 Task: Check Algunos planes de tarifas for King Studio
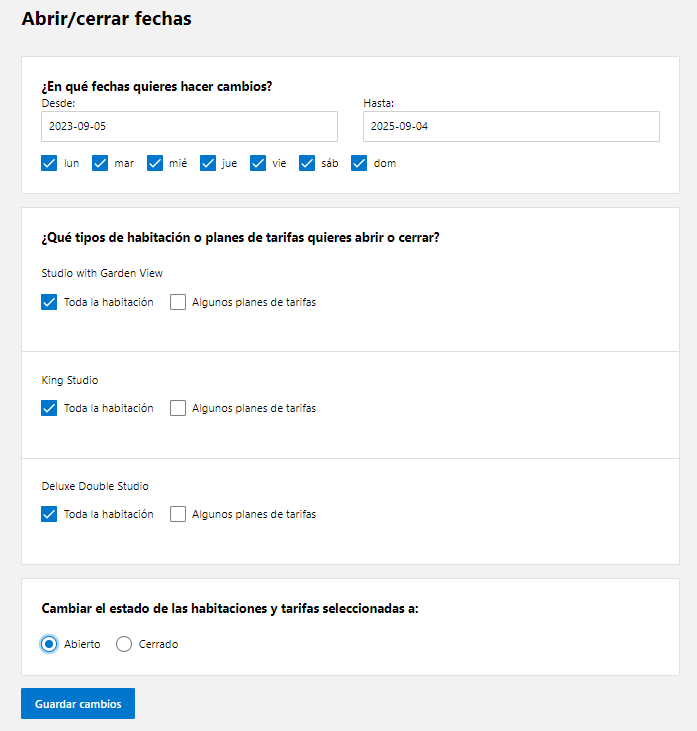178,408
